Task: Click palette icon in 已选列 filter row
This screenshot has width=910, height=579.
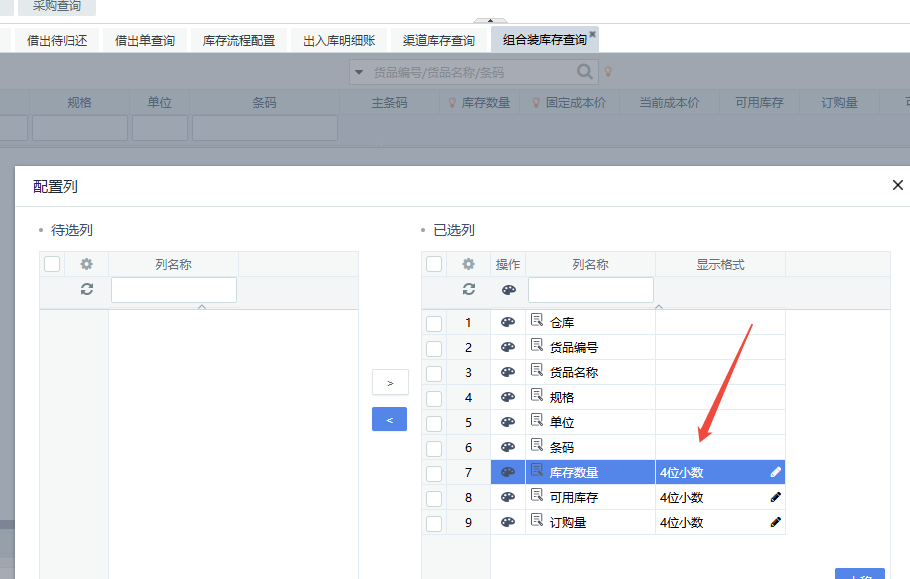Action: [508, 290]
